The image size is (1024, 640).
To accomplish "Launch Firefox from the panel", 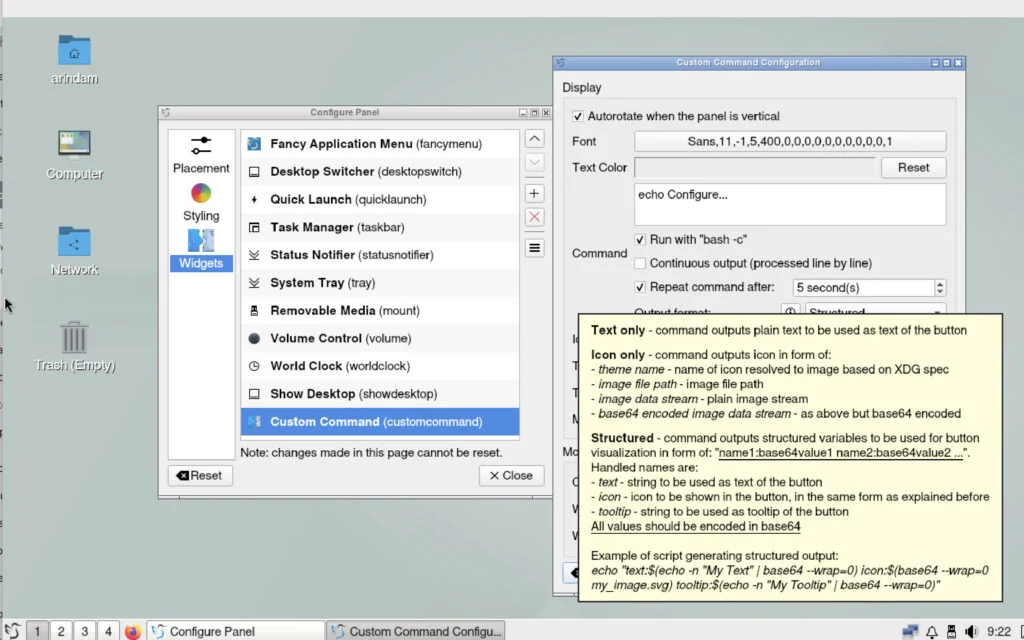I will point(133,631).
